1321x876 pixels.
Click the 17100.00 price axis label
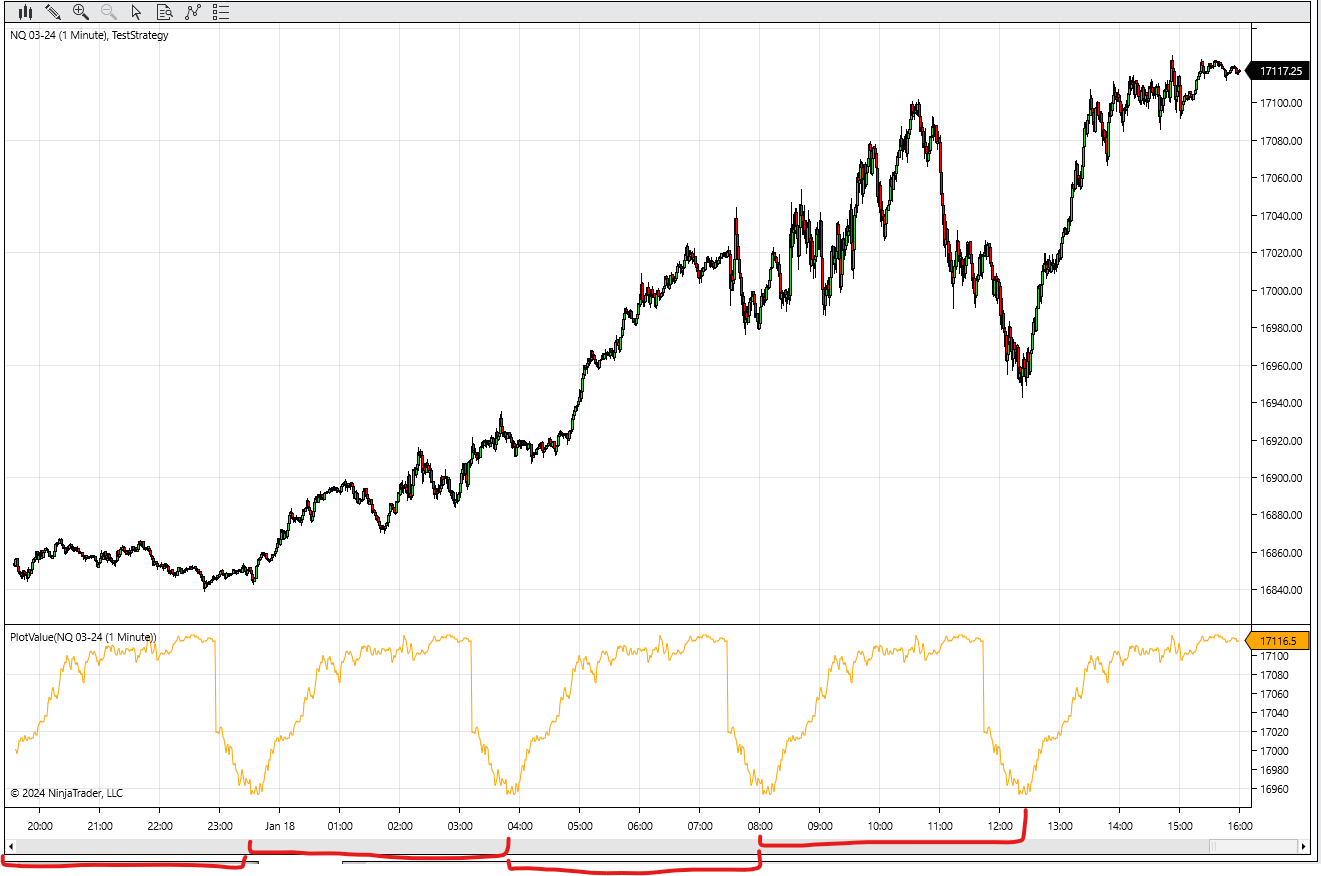(x=1281, y=103)
